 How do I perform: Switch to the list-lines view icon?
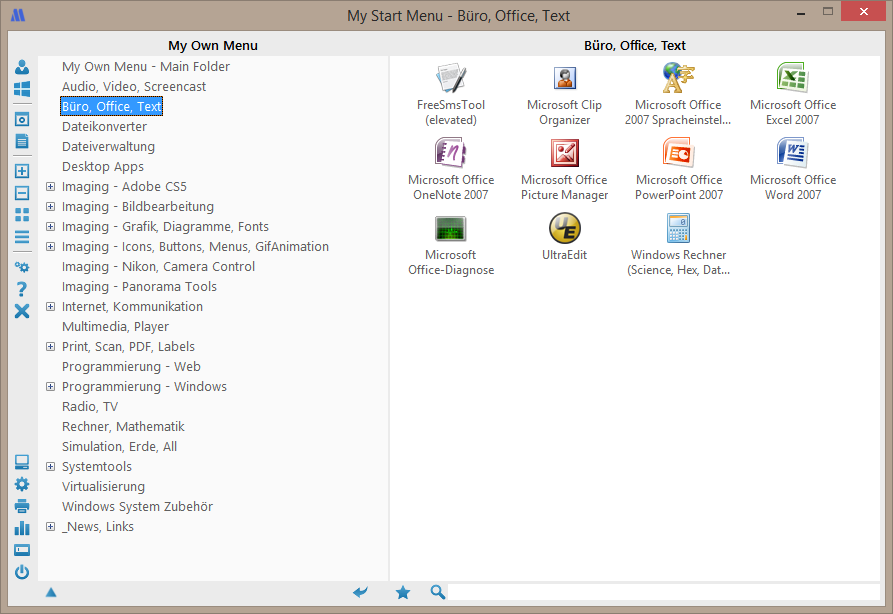coord(22,237)
